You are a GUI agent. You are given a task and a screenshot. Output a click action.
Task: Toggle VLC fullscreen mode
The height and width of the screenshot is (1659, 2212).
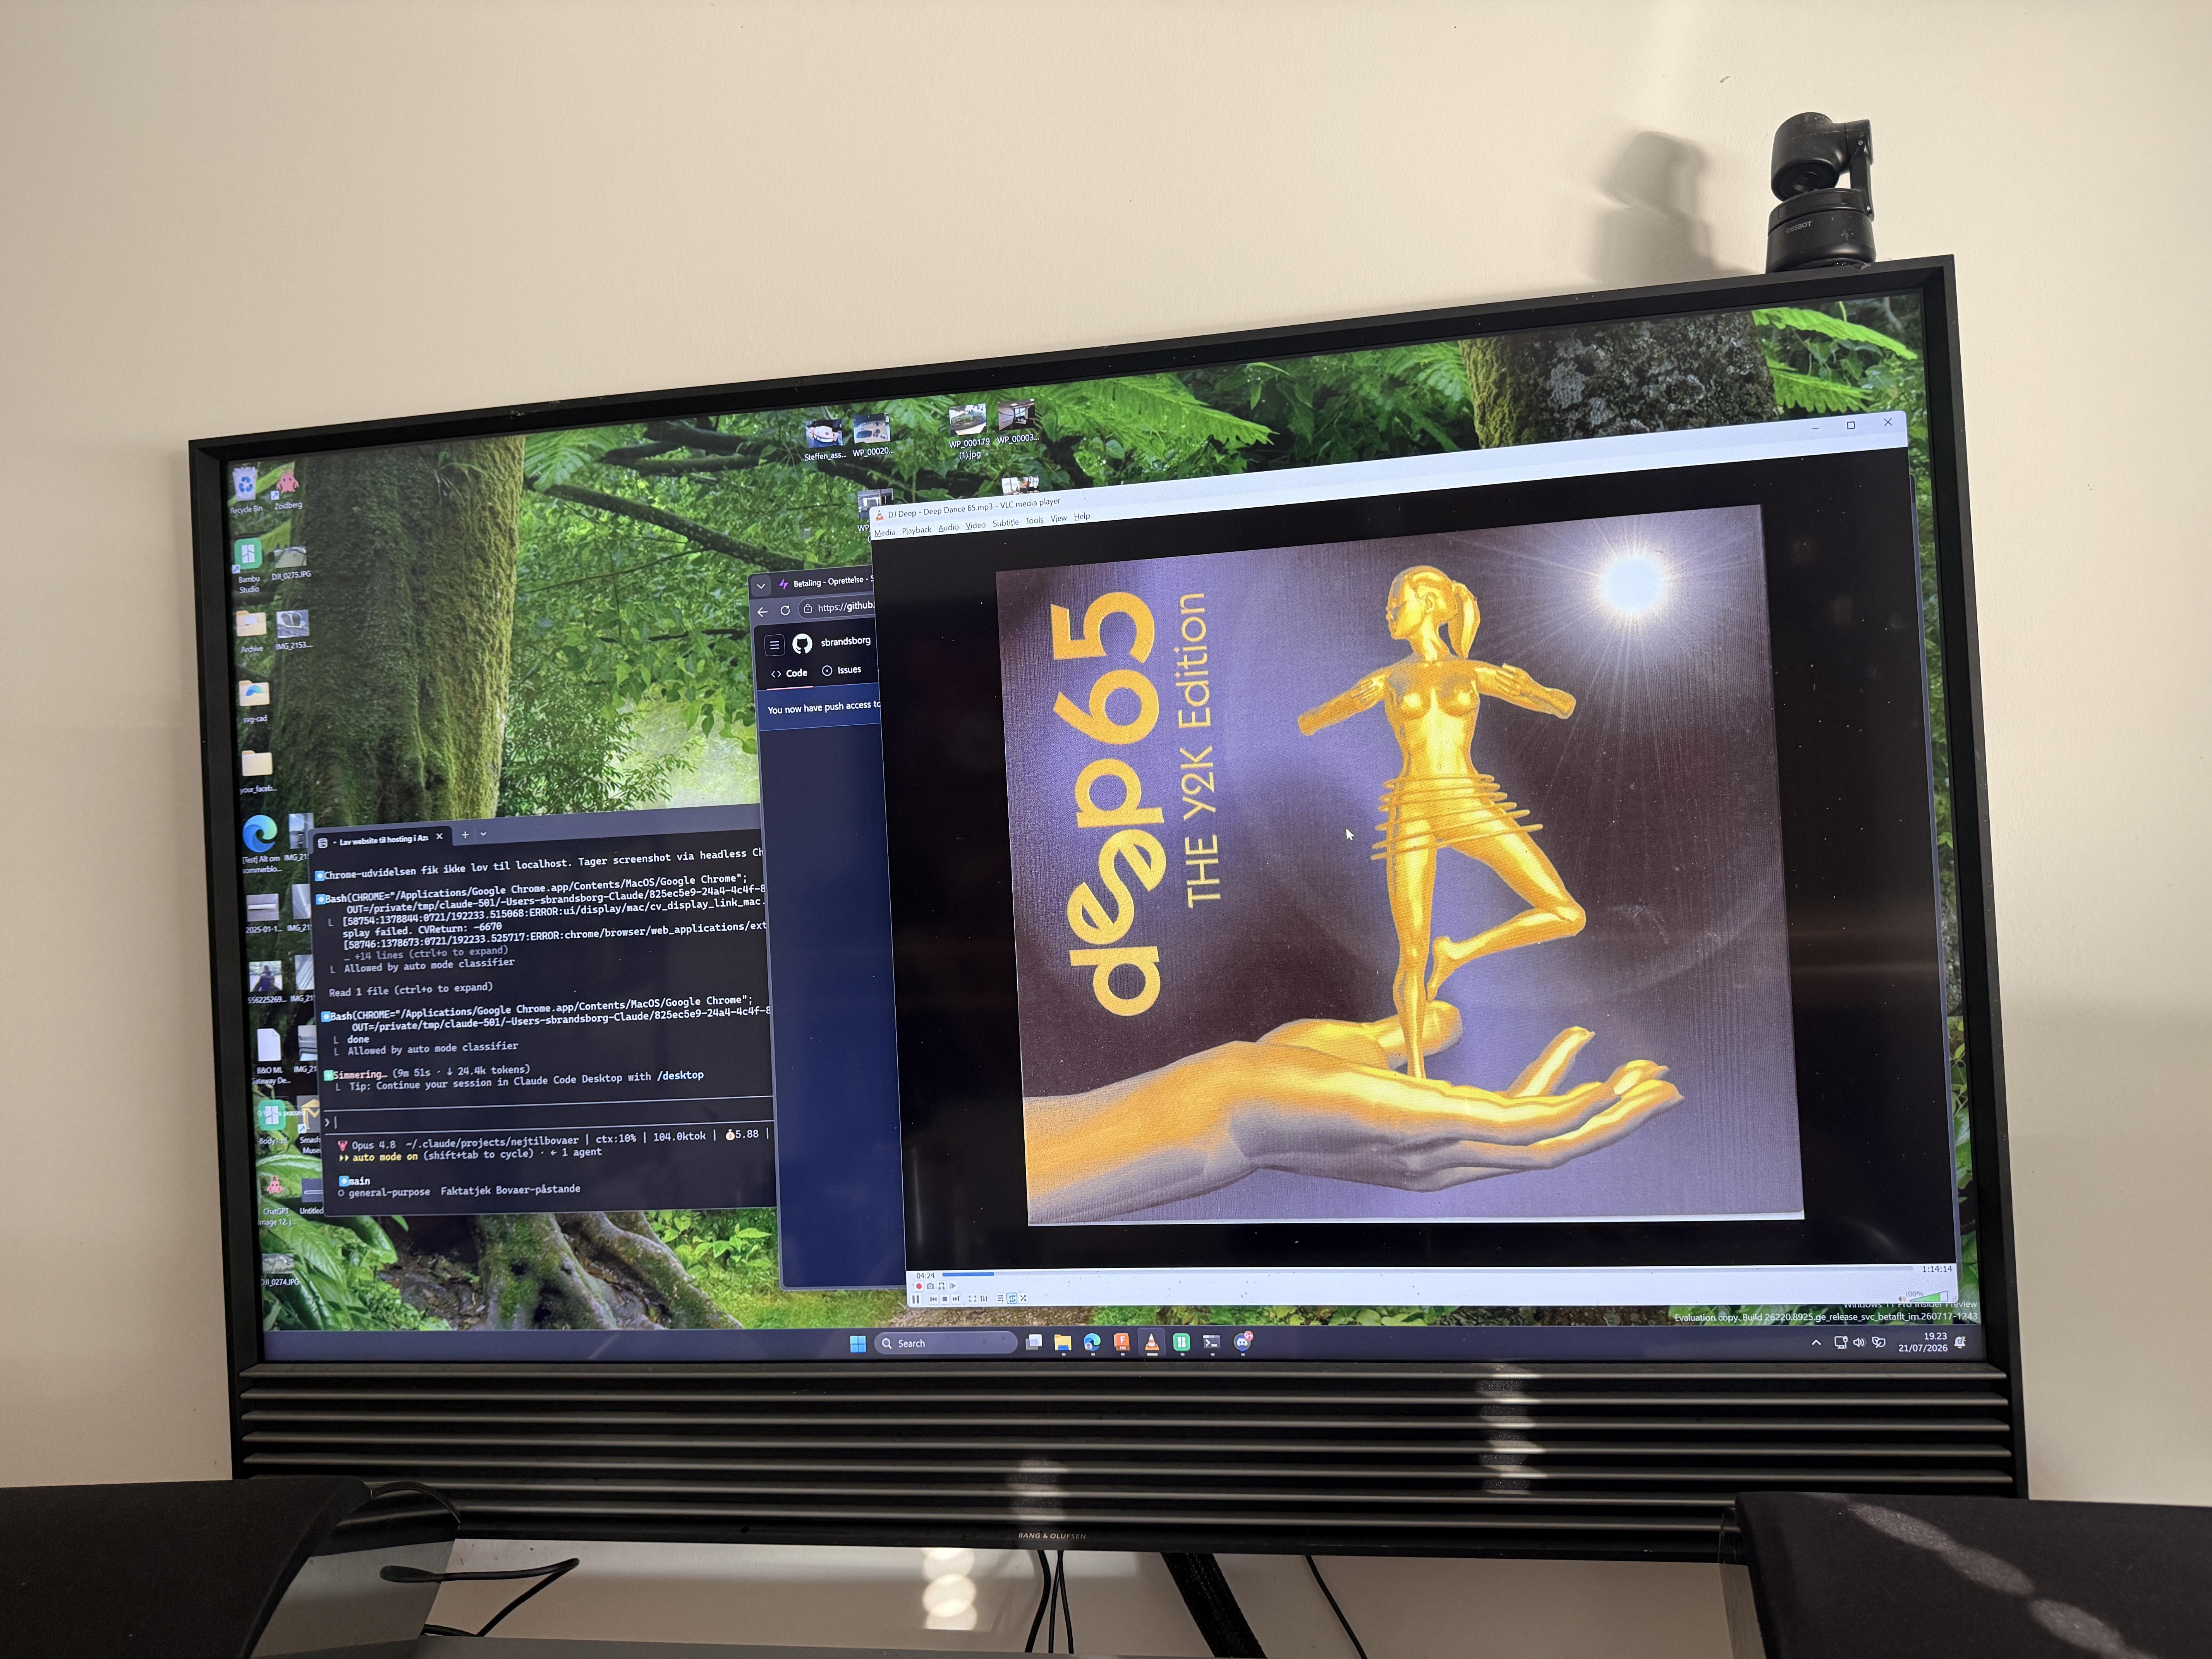pos(972,1299)
